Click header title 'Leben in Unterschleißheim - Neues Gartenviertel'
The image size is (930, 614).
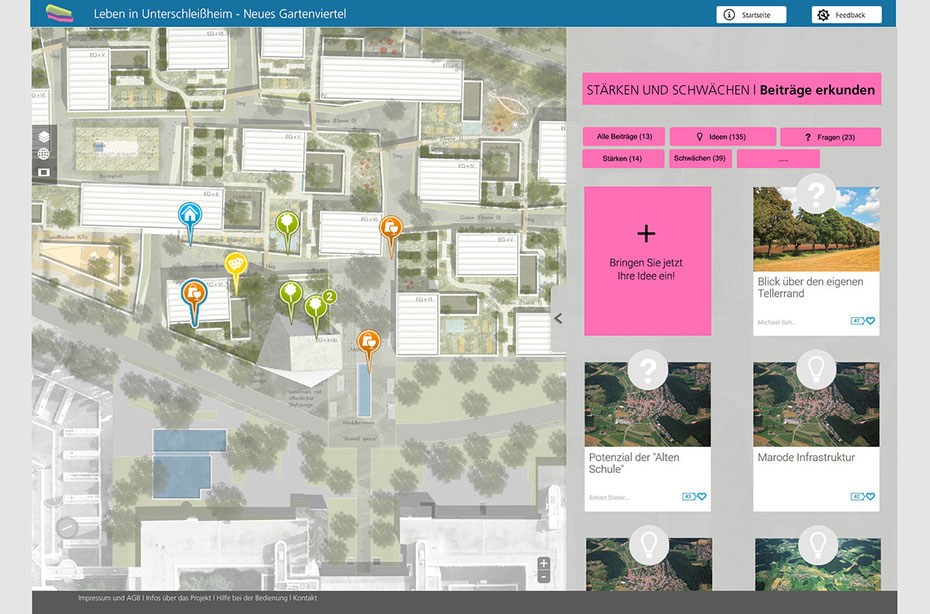pos(220,14)
